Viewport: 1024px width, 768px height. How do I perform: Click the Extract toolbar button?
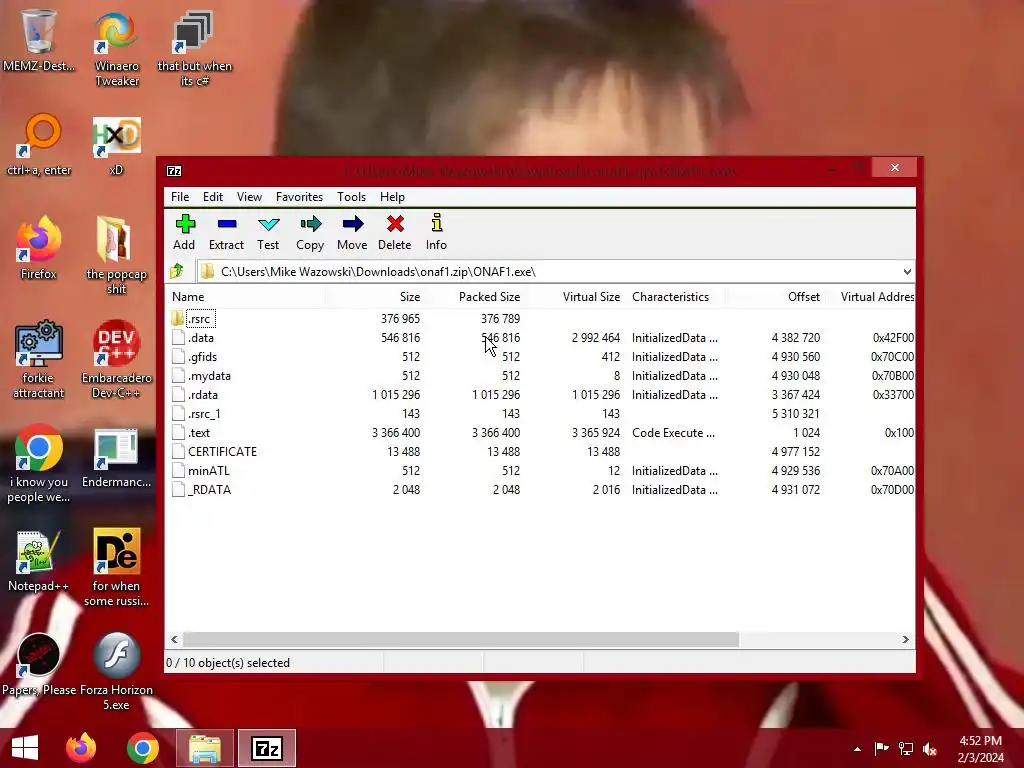[x=226, y=232]
